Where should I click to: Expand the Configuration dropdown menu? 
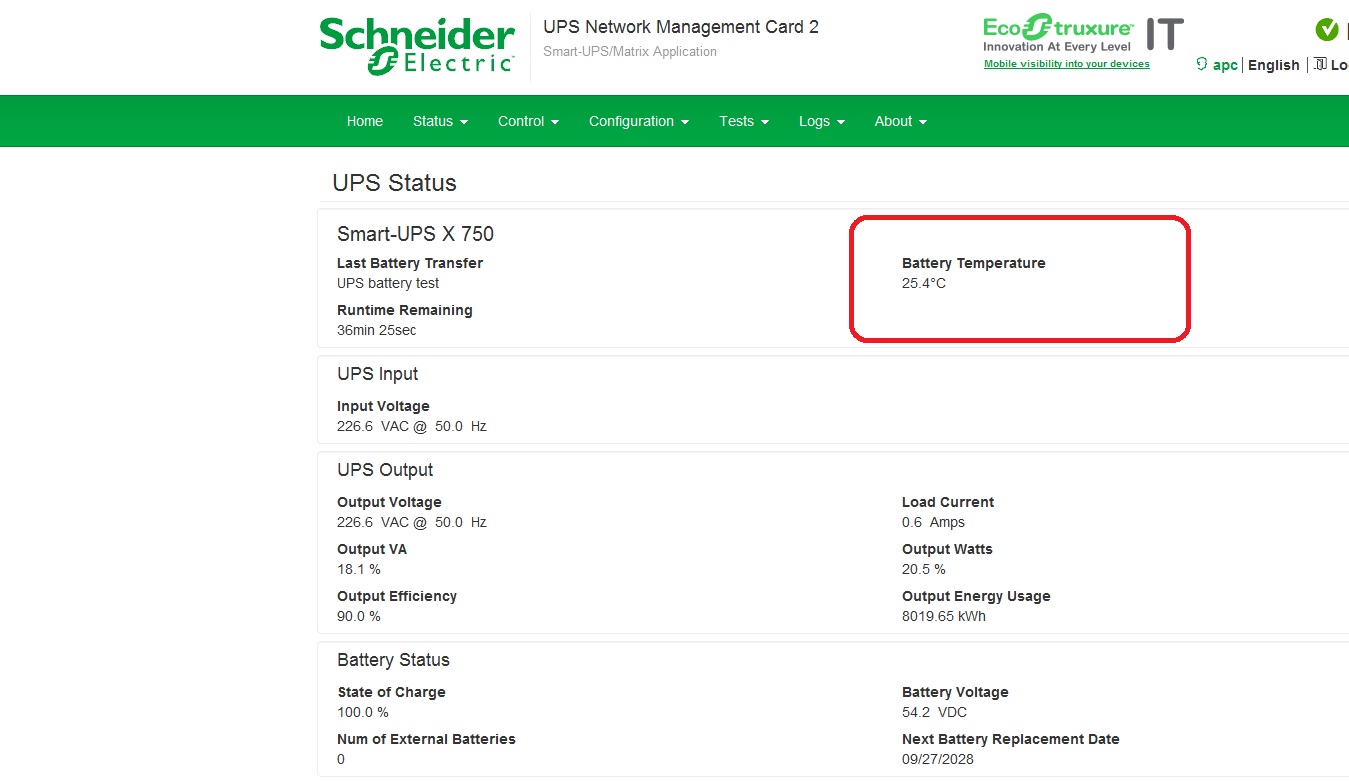point(639,121)
